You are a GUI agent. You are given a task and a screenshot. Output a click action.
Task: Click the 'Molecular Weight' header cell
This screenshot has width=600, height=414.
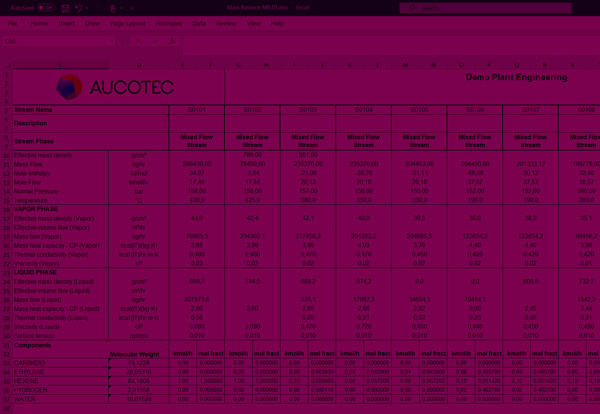pyautogui.click(x=134, y=354)
